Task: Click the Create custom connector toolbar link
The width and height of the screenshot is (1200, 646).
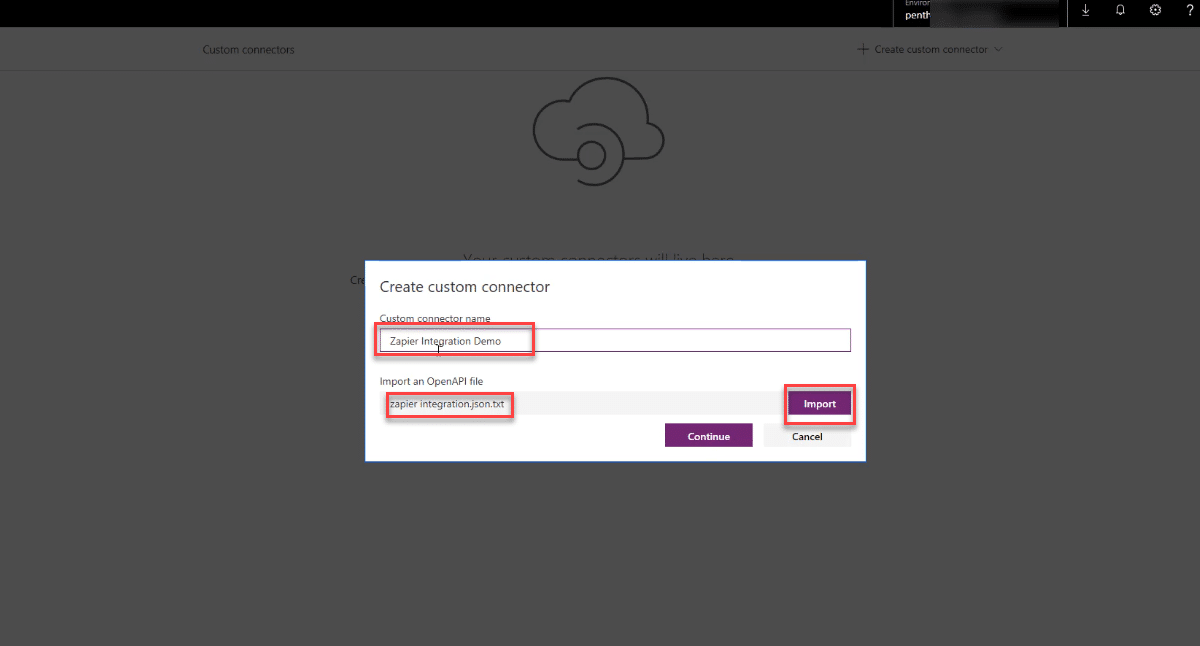Action: 930,50
